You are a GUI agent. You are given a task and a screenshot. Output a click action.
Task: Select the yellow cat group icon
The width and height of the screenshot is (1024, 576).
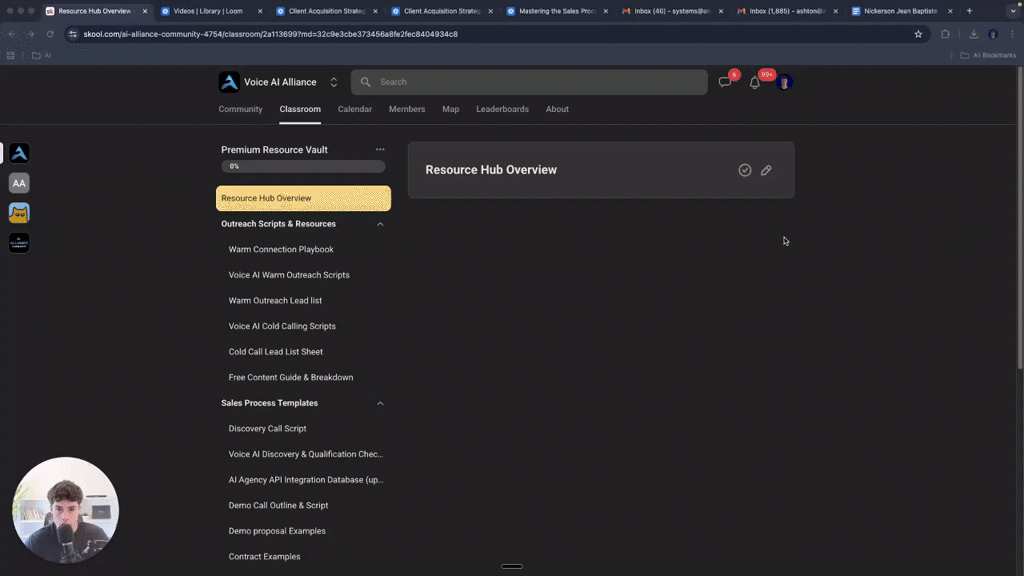[19, 213]
